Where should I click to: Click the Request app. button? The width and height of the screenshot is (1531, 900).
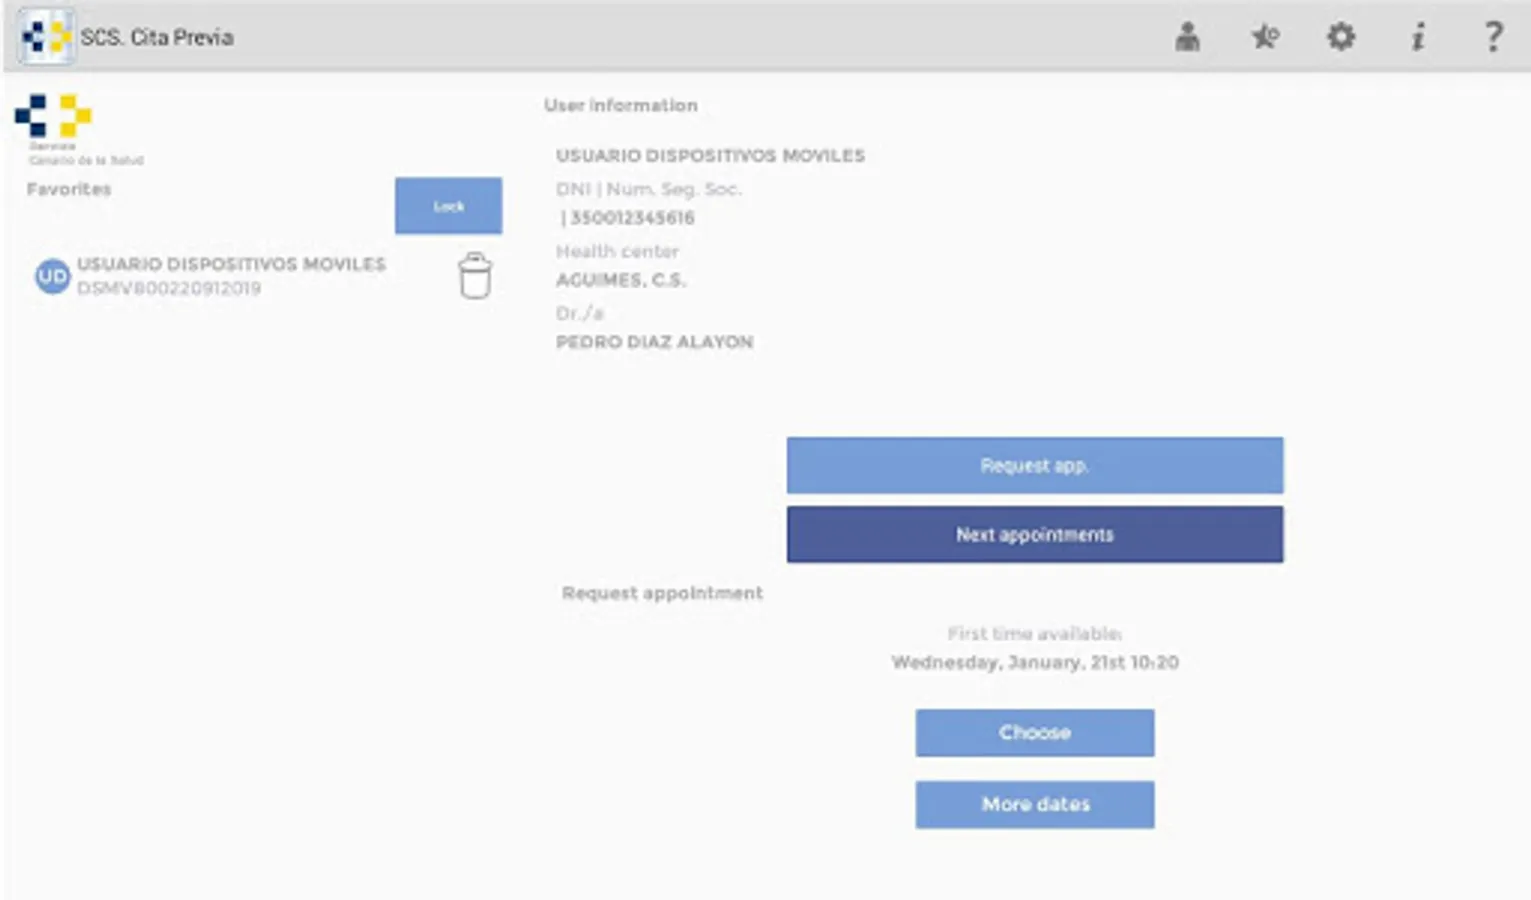(1035, 465)
